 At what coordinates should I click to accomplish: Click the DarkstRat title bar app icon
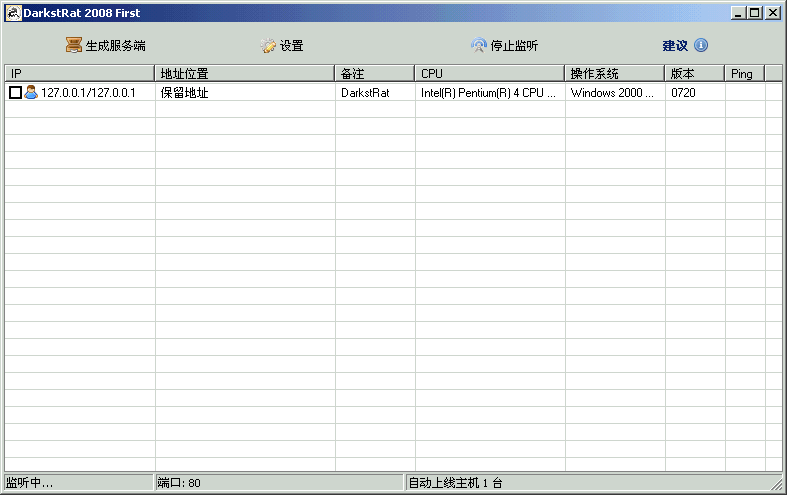tap(13, 13)
